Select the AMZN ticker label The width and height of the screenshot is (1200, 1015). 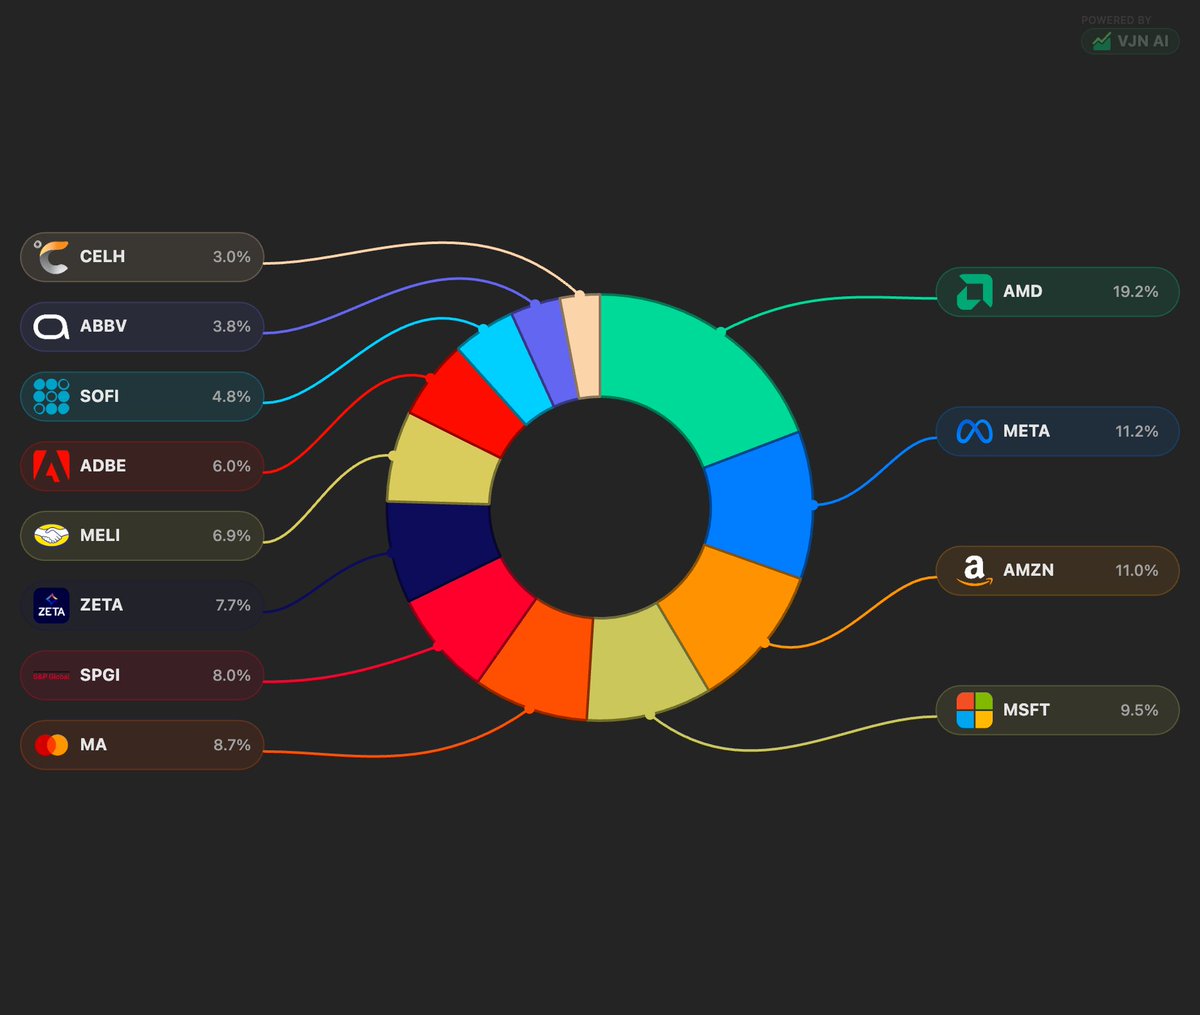pos(1029,571)
